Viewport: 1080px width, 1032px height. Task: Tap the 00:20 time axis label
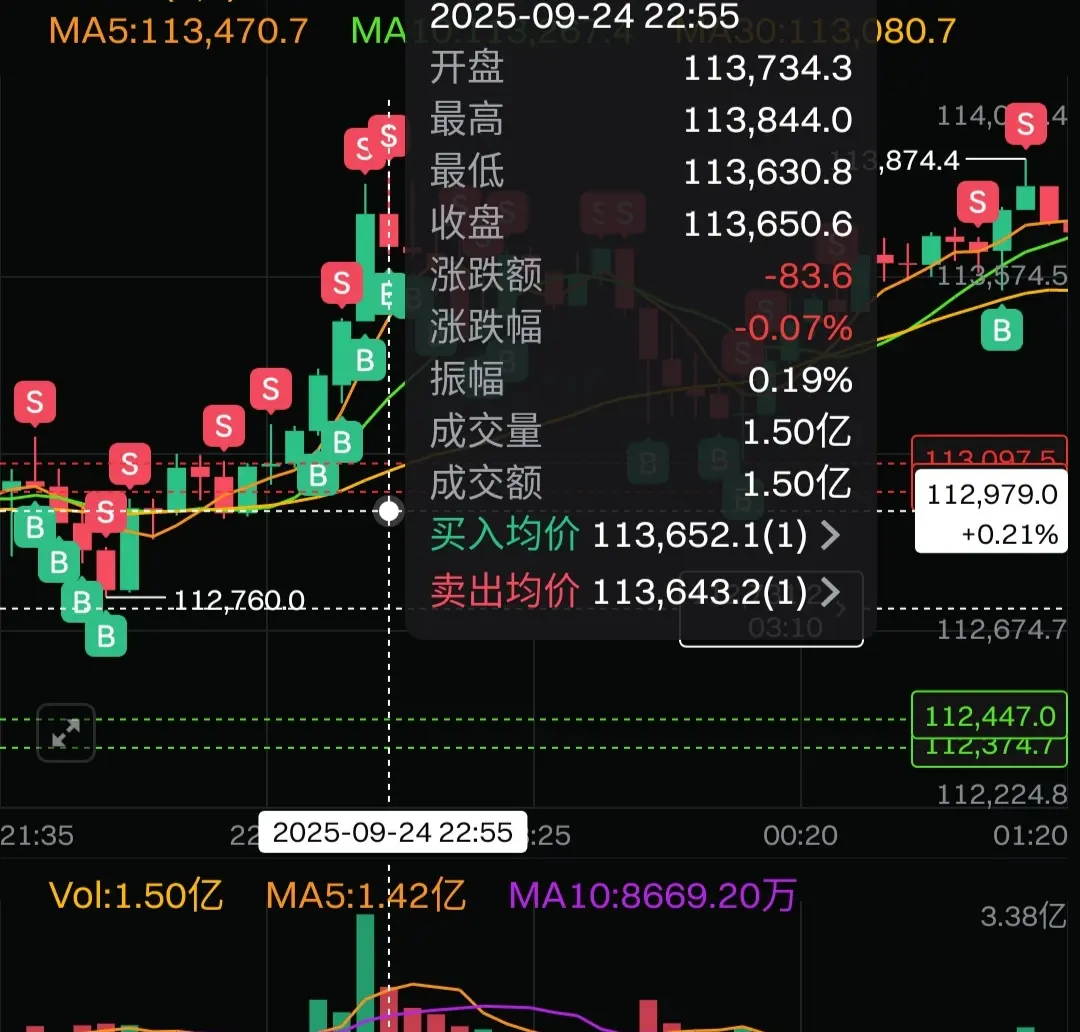tap(800, 835)
